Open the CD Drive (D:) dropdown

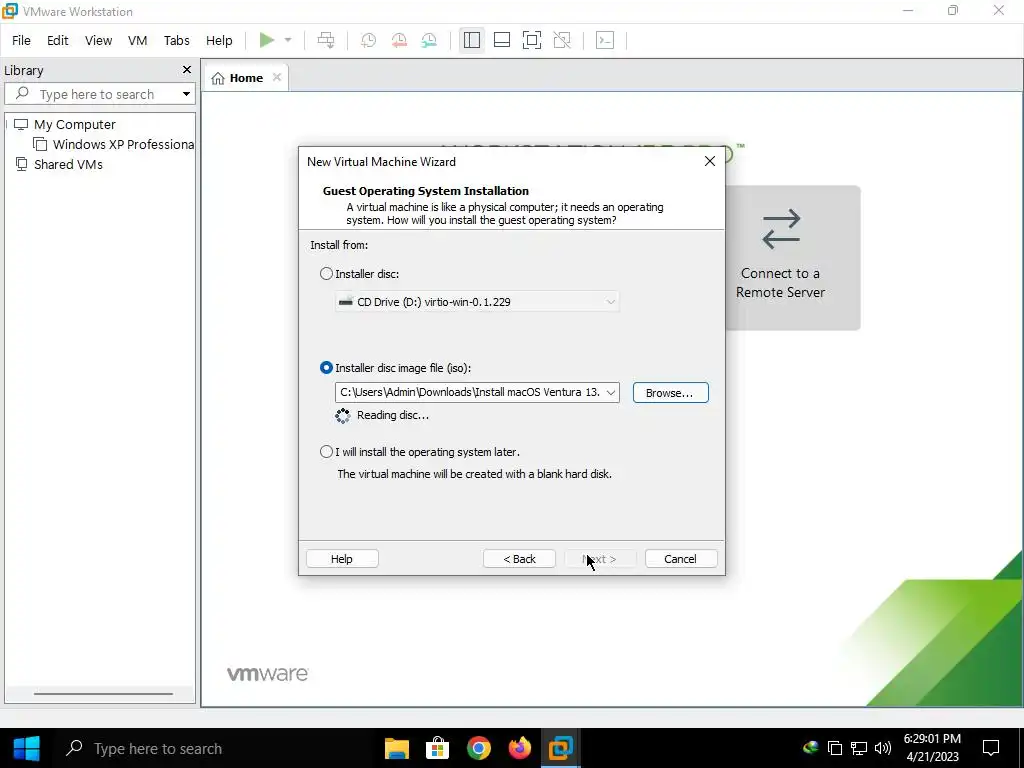tap(477, 302)
